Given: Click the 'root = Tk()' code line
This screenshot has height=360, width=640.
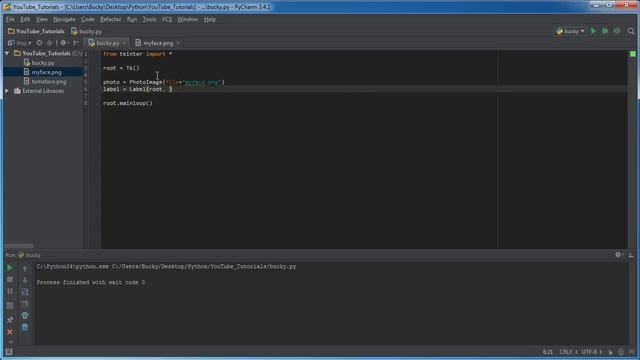Looking at the screenshot, I should 121,68.
